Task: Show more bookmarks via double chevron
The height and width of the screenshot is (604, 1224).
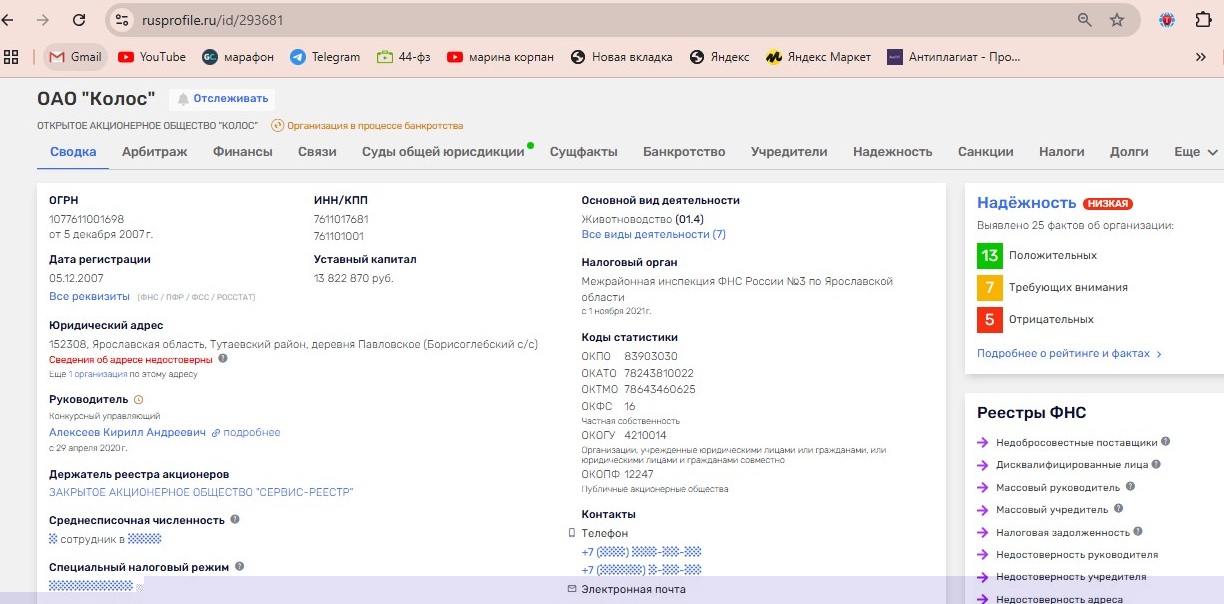Action: click(1201, 57)
